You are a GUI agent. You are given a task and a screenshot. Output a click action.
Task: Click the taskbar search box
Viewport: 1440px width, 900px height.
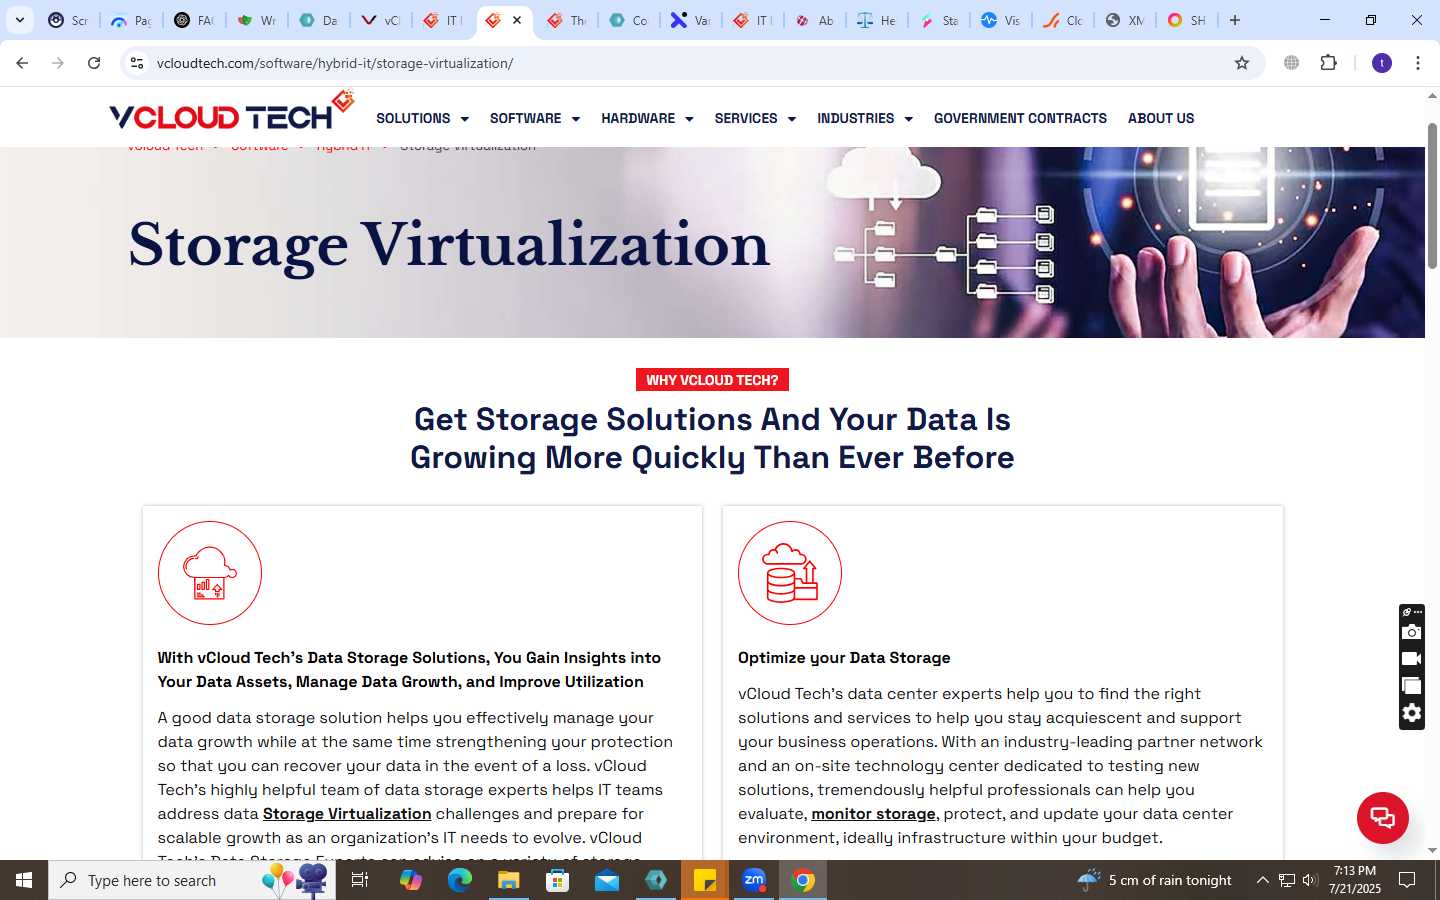tap(192, 880)
